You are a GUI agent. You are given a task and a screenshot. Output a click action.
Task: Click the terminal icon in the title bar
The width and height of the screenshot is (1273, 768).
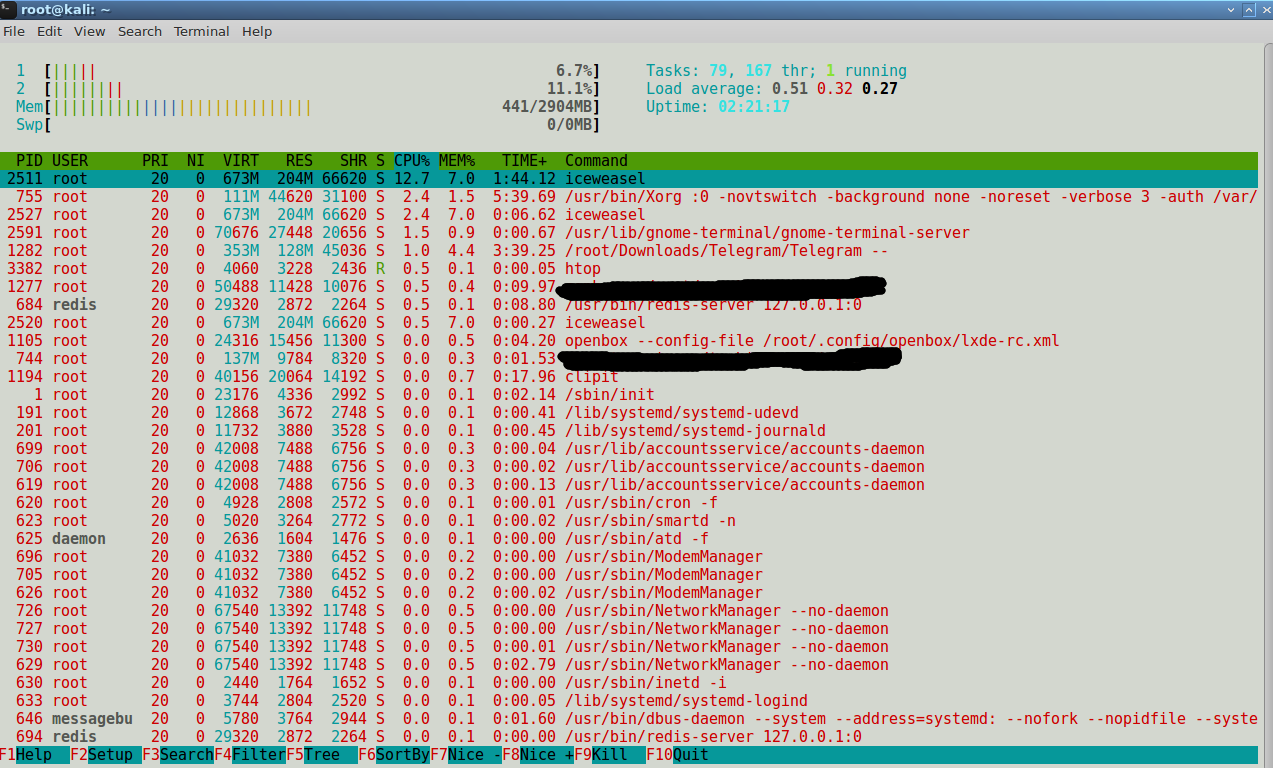point(8,9)
